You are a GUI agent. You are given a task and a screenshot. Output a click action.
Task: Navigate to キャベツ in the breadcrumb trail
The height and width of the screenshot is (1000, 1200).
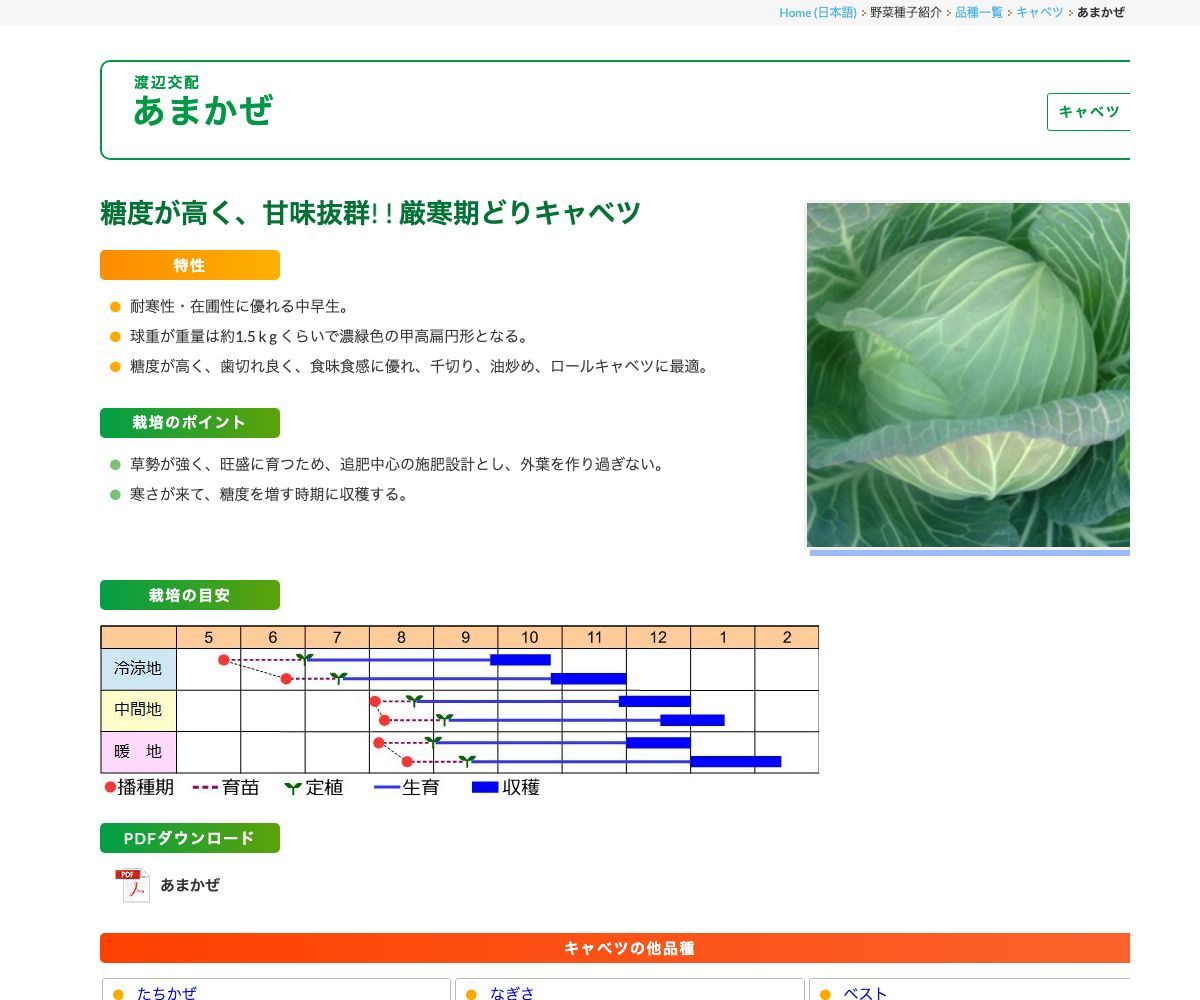click(1040, 12)
